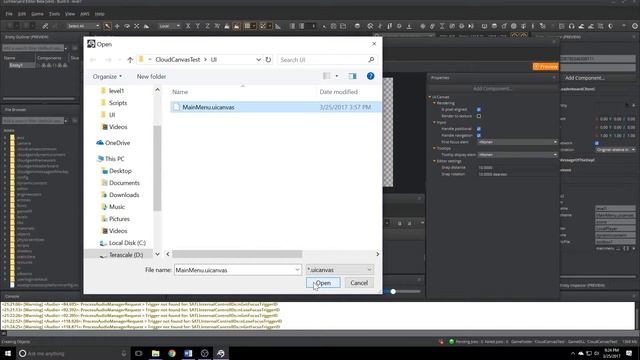Refresh the UI folder in Open dialog
640x360 pixels.
(268, 60)
